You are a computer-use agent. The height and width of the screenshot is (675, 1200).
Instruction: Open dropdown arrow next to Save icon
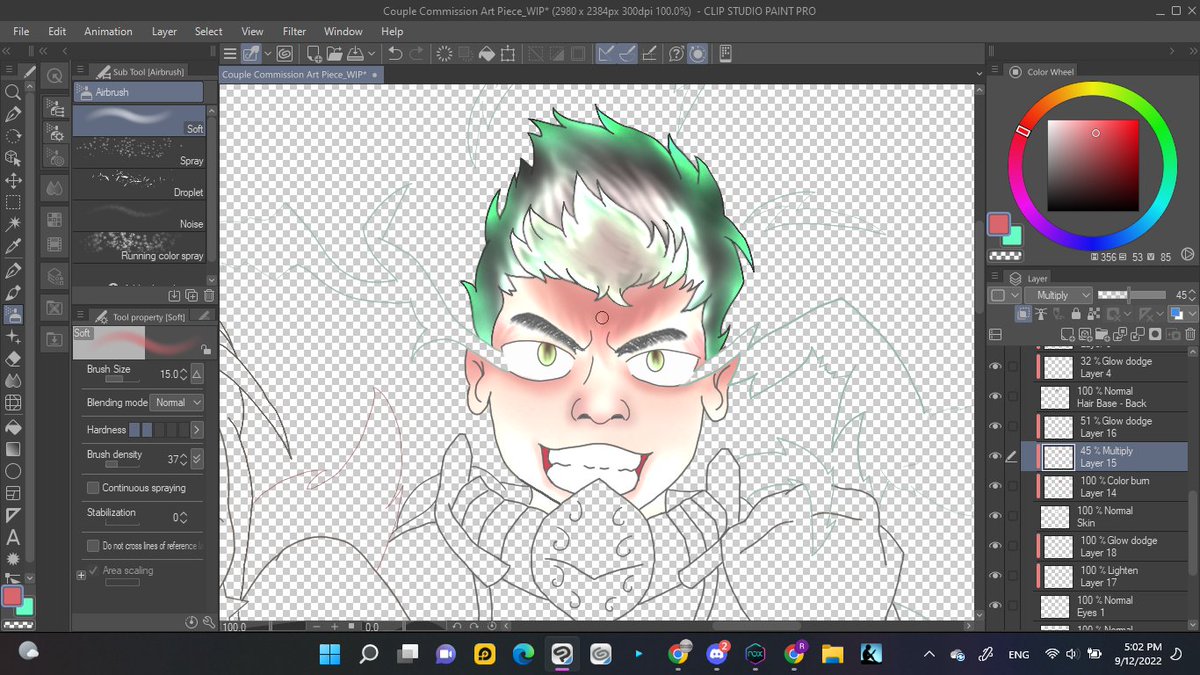pos(372,53)
